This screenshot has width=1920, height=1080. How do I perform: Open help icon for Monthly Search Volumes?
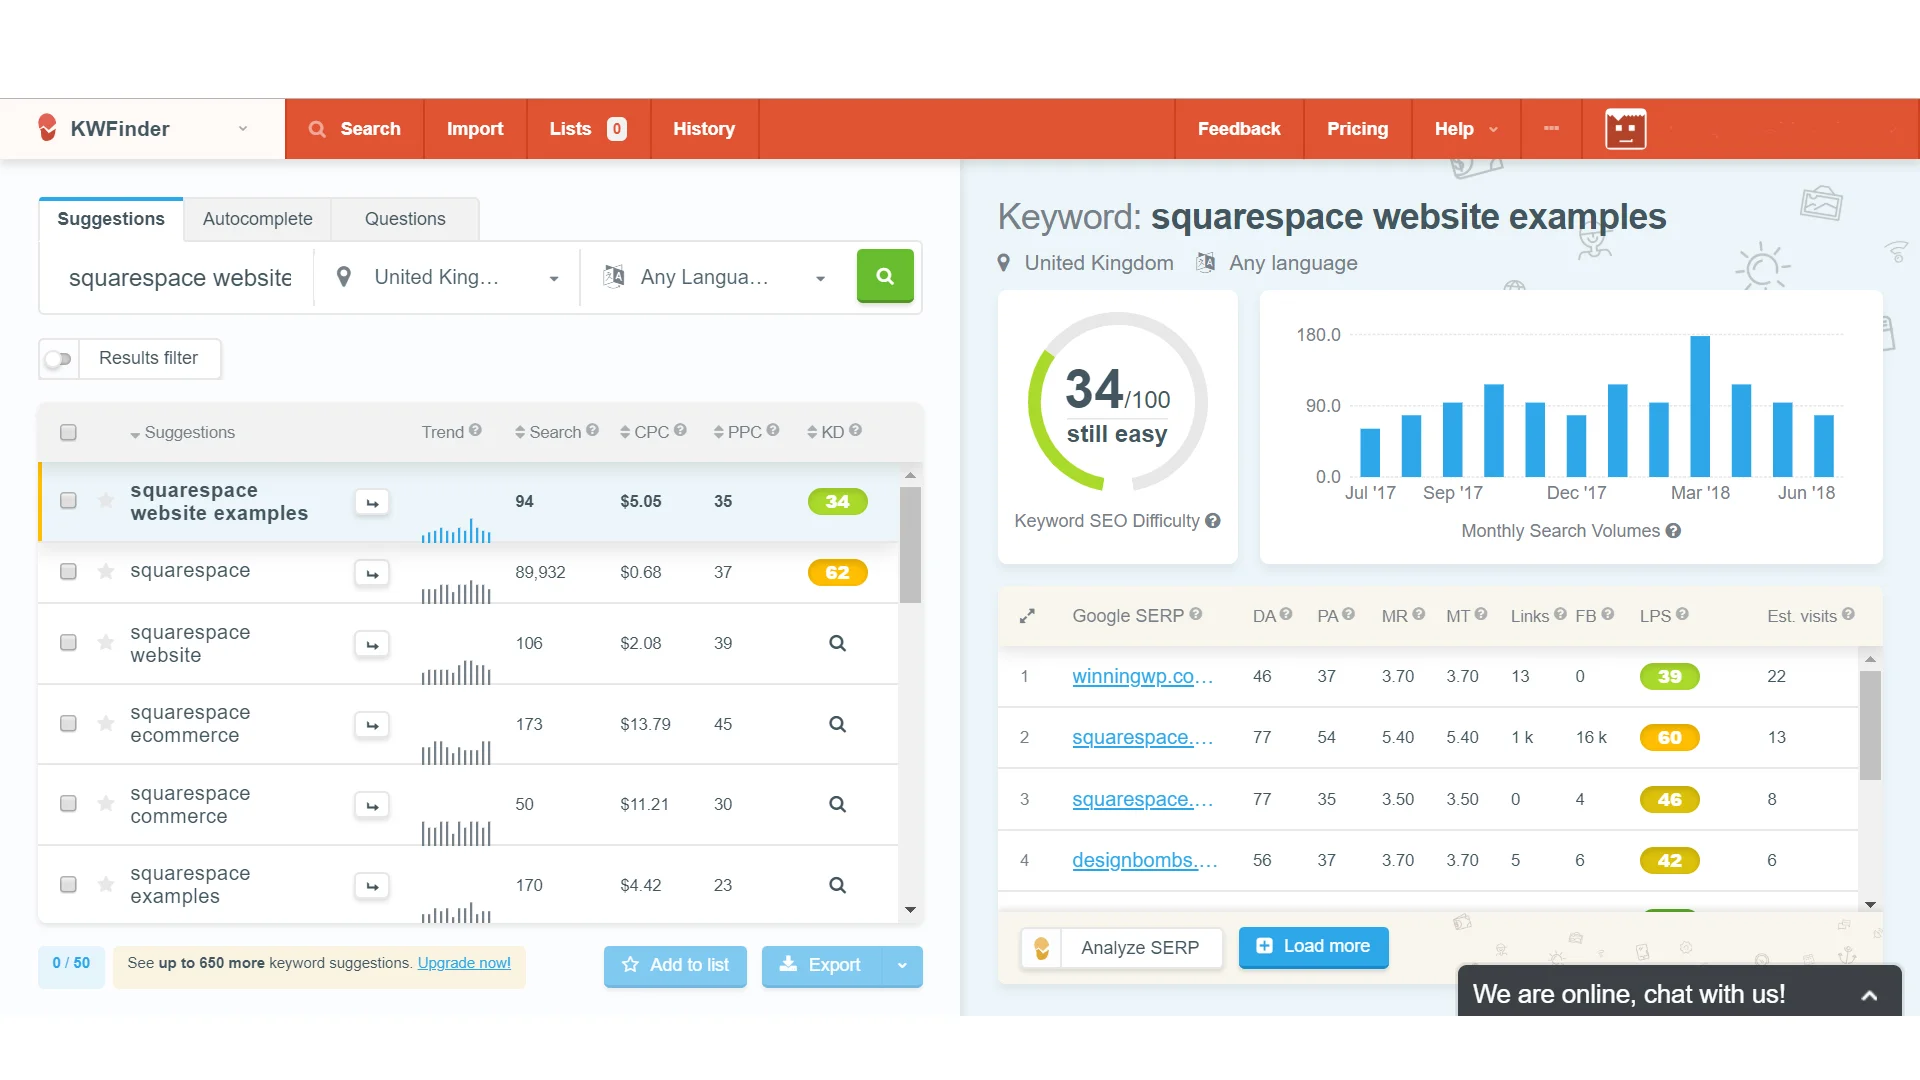(1673, 531)
